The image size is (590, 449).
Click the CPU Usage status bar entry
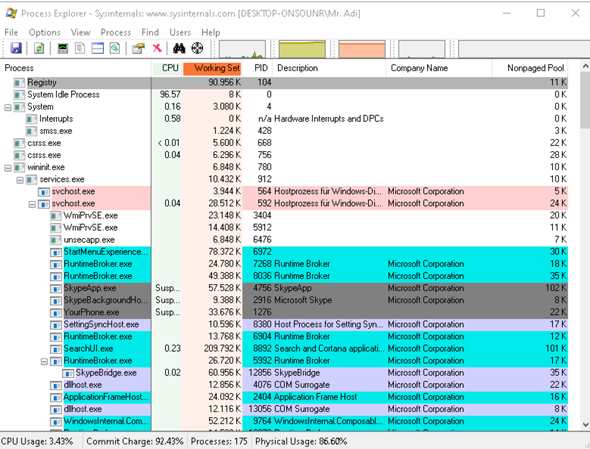click(x=37, y=441)
